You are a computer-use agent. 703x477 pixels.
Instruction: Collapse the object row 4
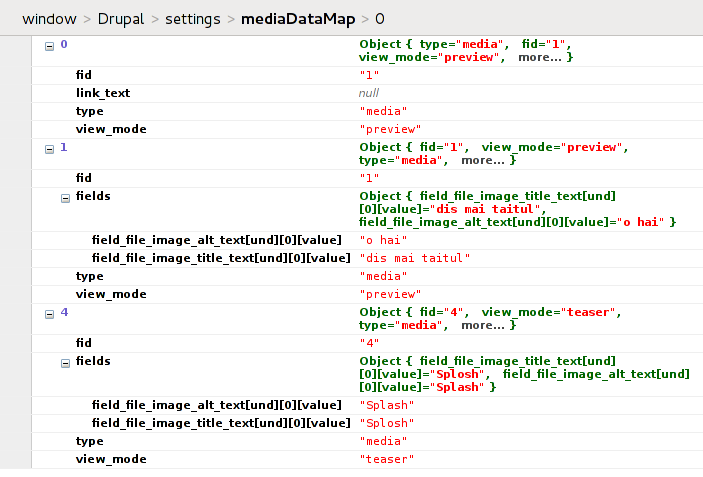coord(49,314)
